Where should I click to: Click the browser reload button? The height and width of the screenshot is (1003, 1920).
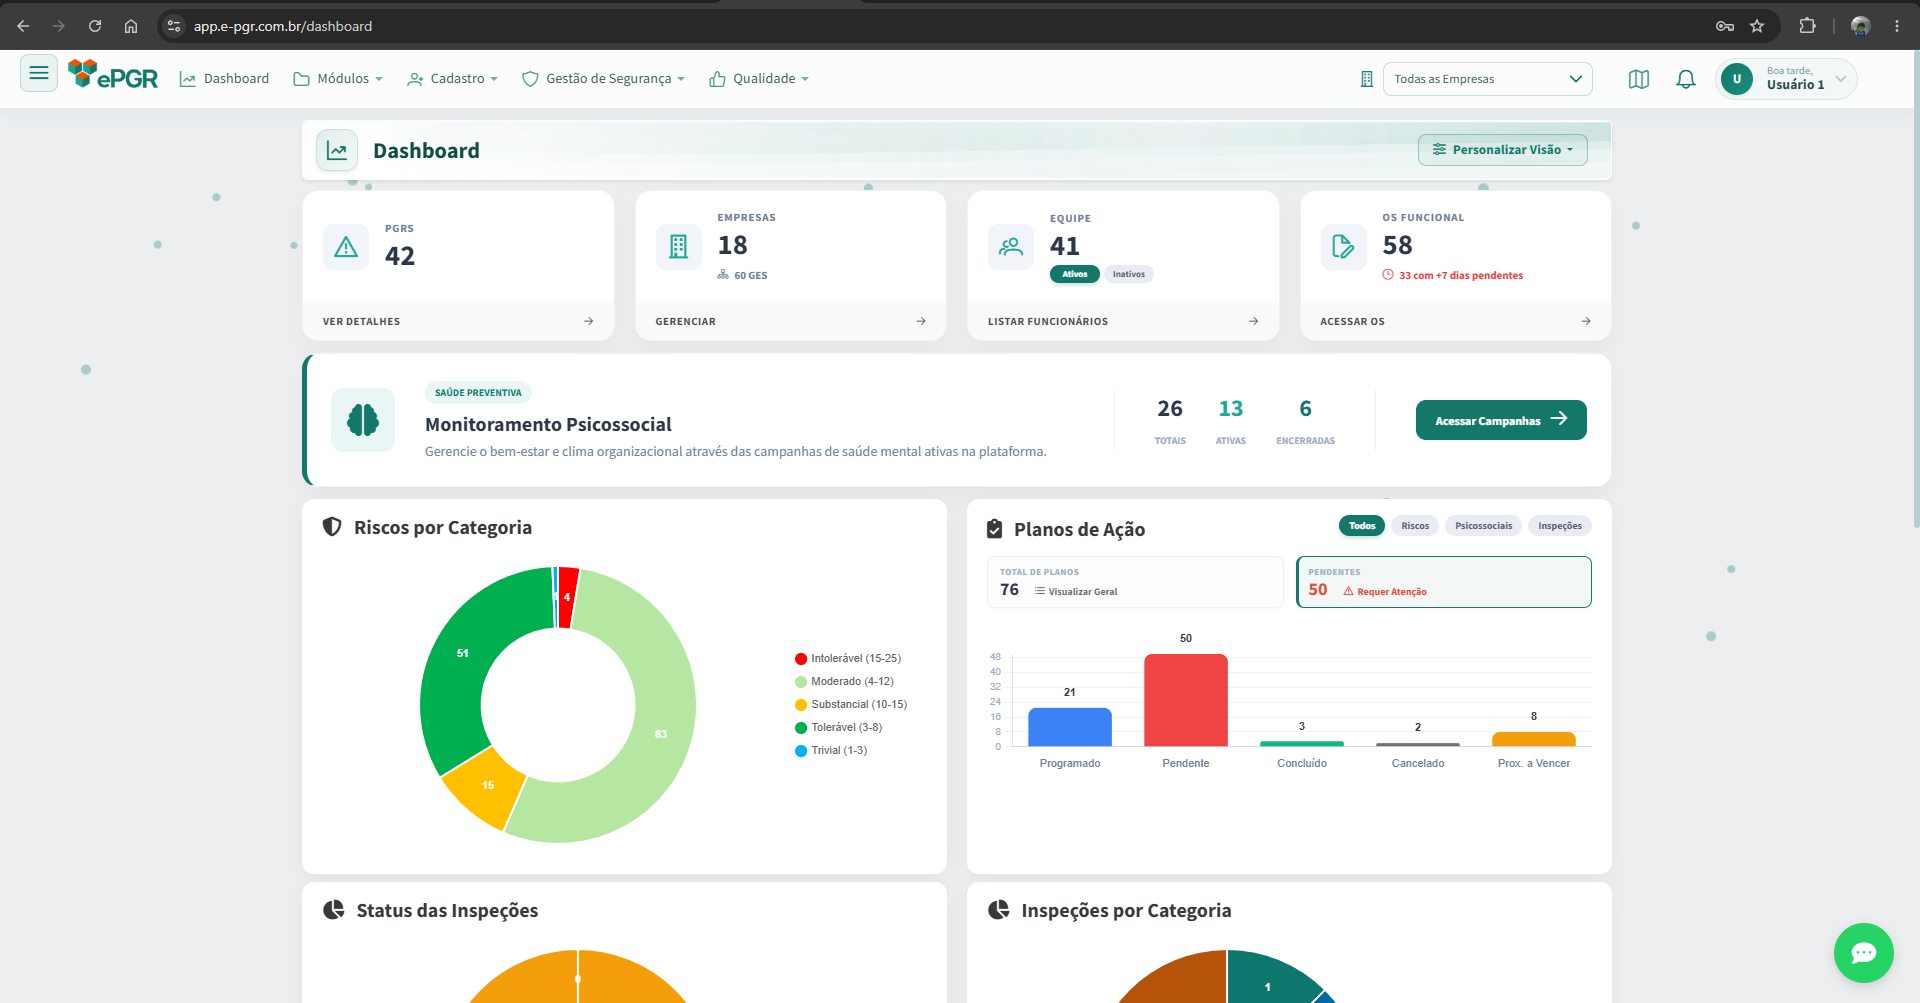95,26
